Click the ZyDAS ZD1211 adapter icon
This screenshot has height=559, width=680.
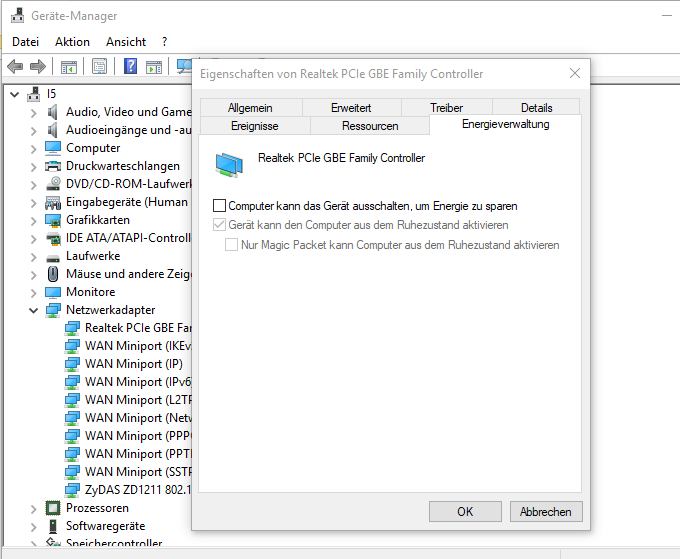pos(72,490)
